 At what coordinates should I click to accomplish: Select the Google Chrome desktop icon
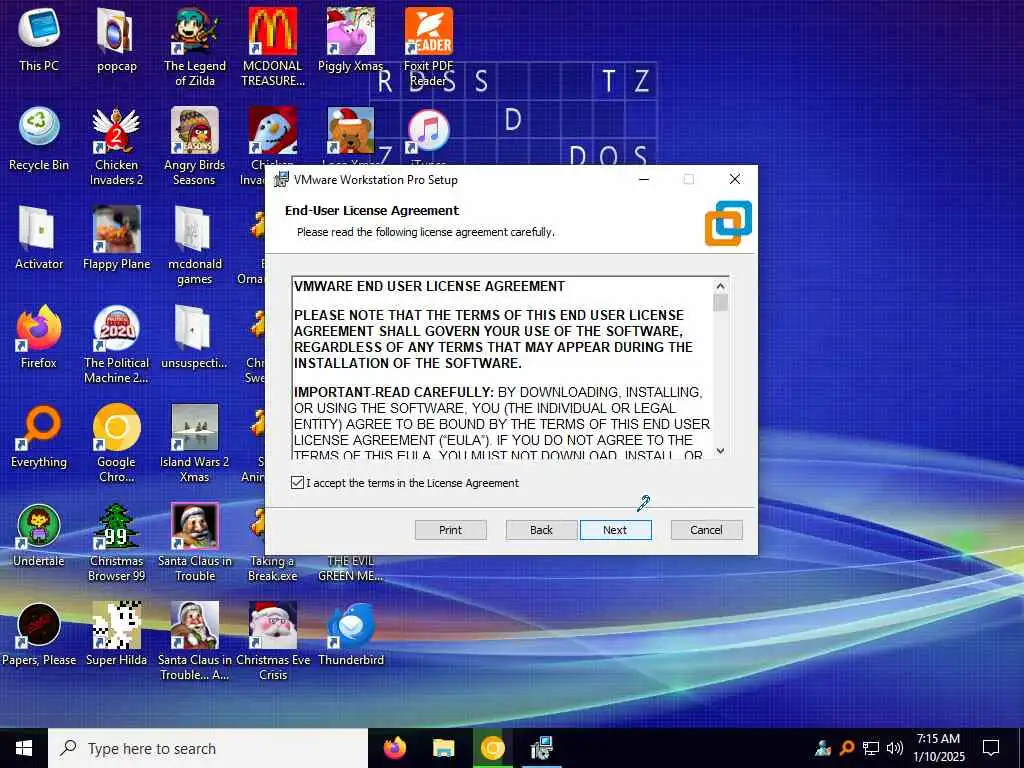click(116, 444)
